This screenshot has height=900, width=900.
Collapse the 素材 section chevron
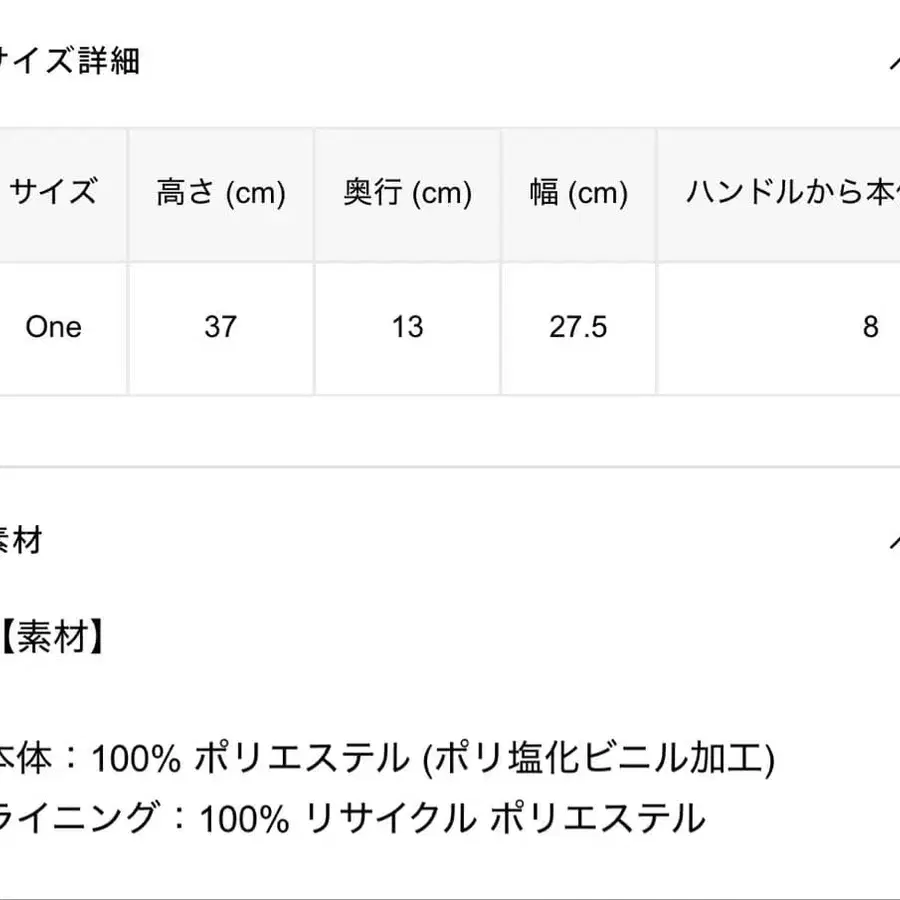point(893,541)
